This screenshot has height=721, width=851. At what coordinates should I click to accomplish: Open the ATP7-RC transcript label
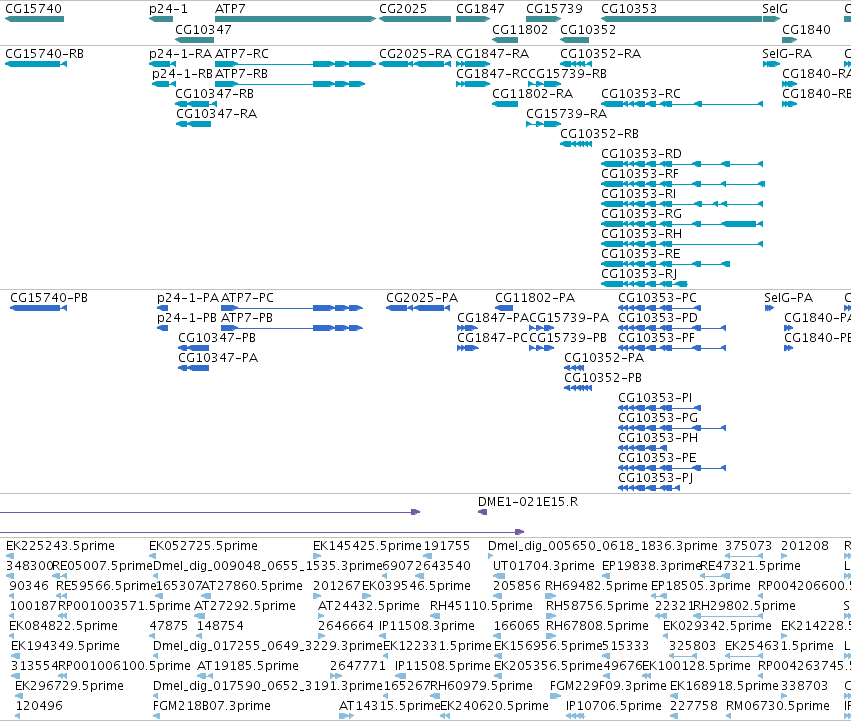pyautogui.click(x=242, y=54)
